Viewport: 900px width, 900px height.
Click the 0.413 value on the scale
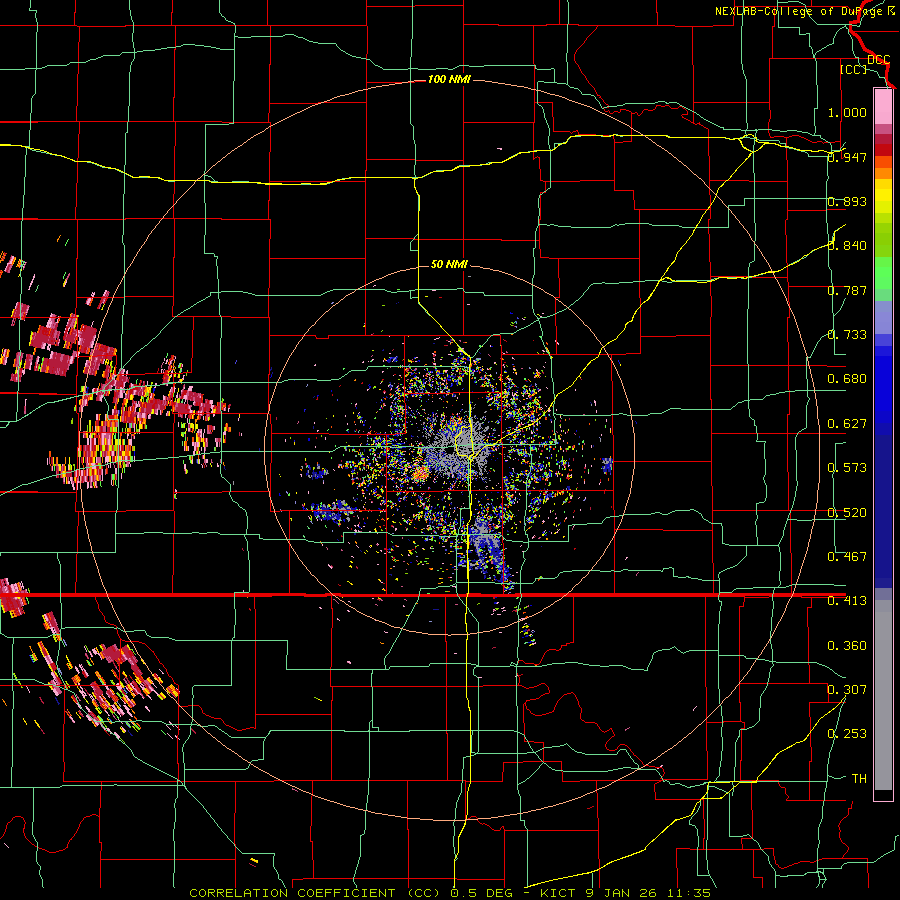tap(847, 601)
